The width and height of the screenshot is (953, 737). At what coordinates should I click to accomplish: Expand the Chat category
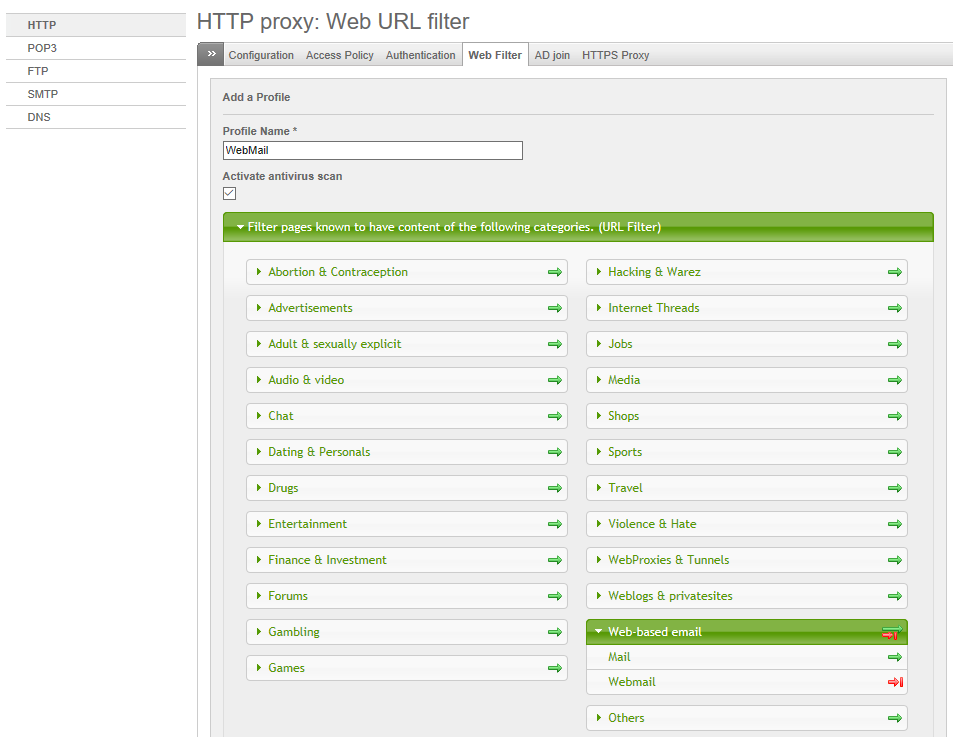click(281, 416)
